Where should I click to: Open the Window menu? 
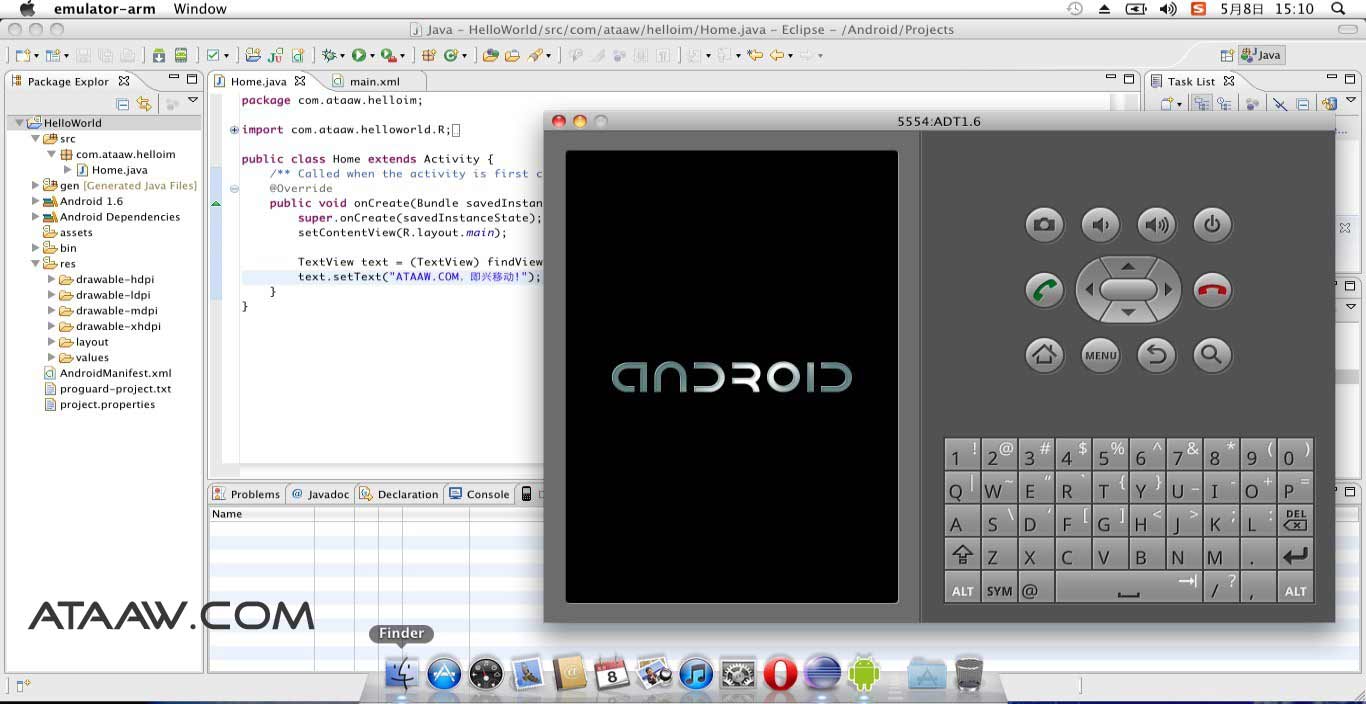200,9
